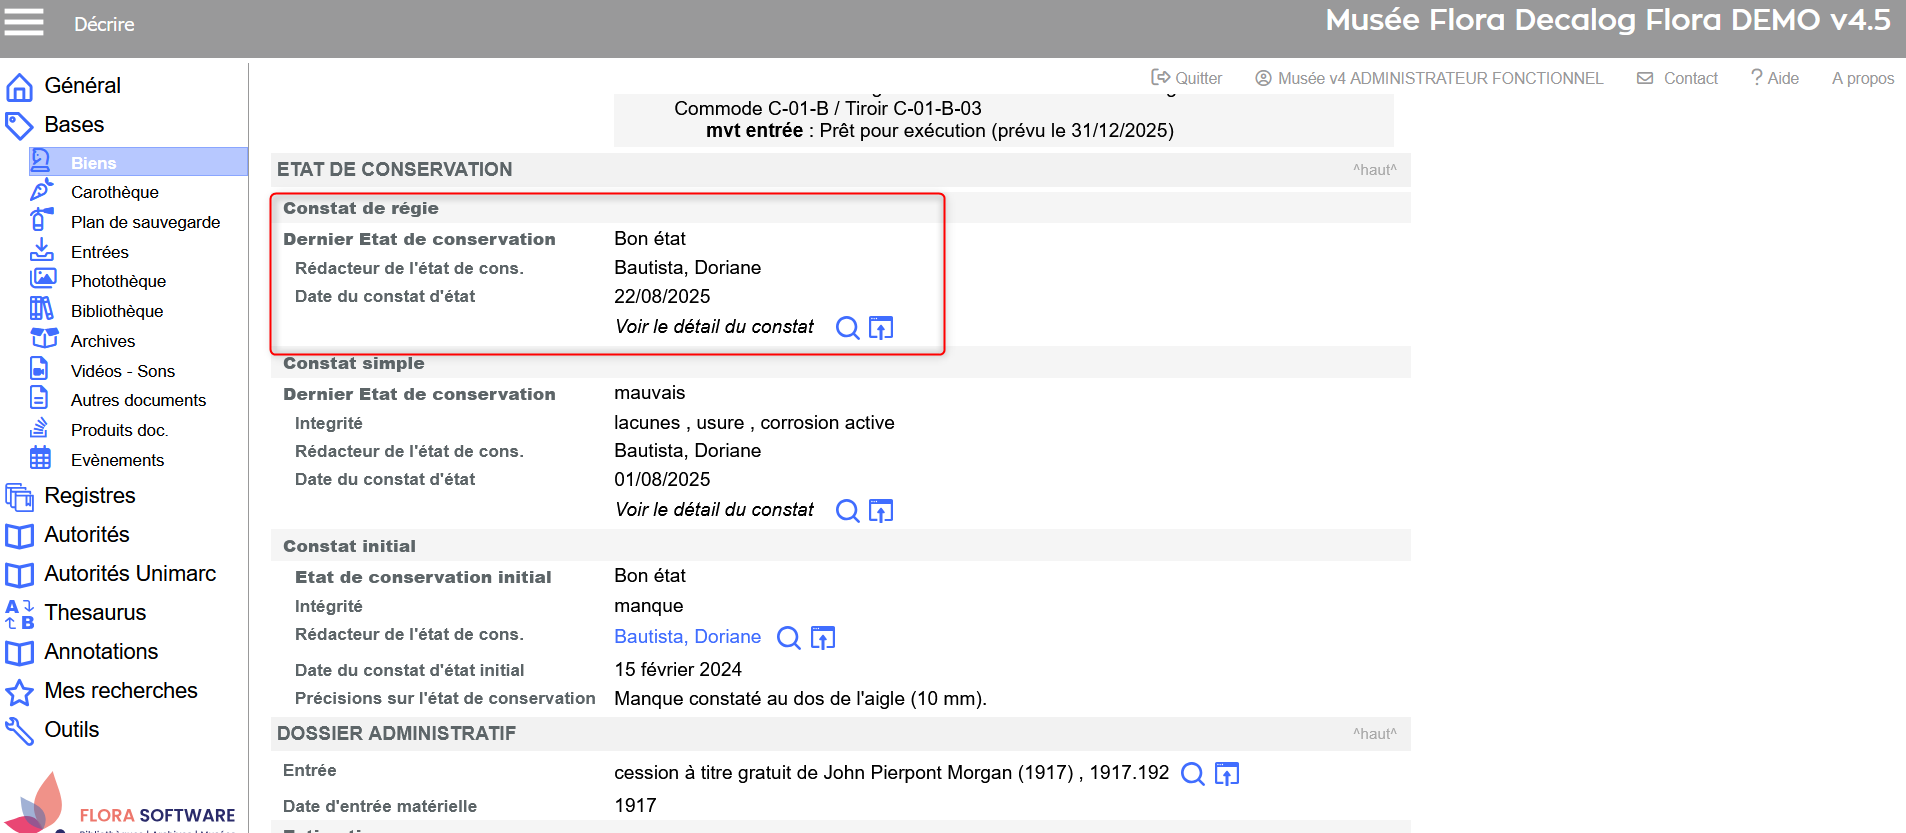This screenshot has width=1906, height=833.
Task: Click magnifier icon beside Entrée 1917.192
Action: [x=1192, y=774]
